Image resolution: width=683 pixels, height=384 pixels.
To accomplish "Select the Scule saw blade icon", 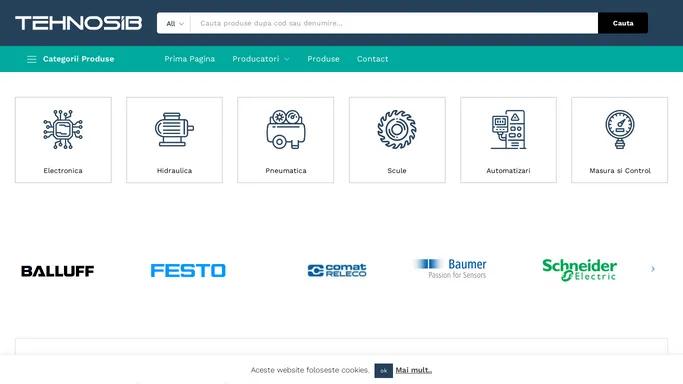I will click(x=397, y=129).
